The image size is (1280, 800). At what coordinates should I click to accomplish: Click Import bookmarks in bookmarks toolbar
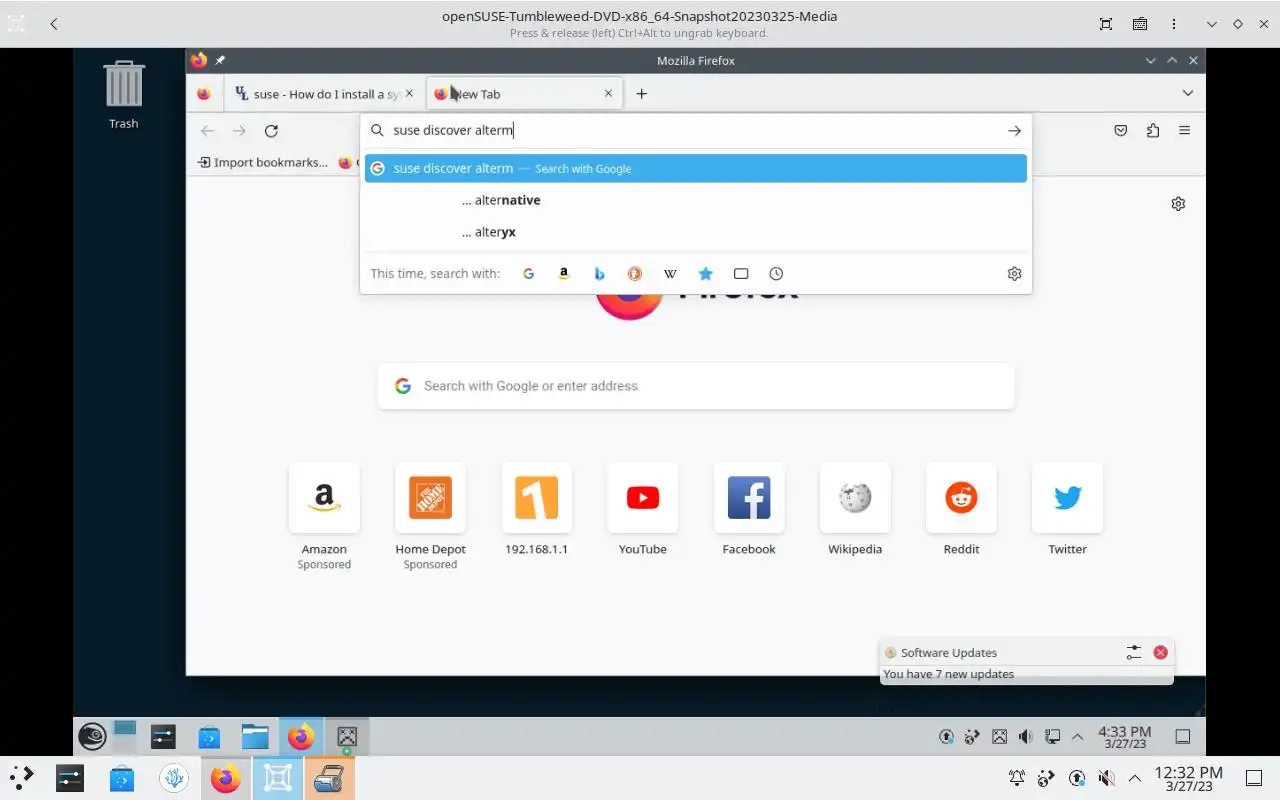[263, 162]
